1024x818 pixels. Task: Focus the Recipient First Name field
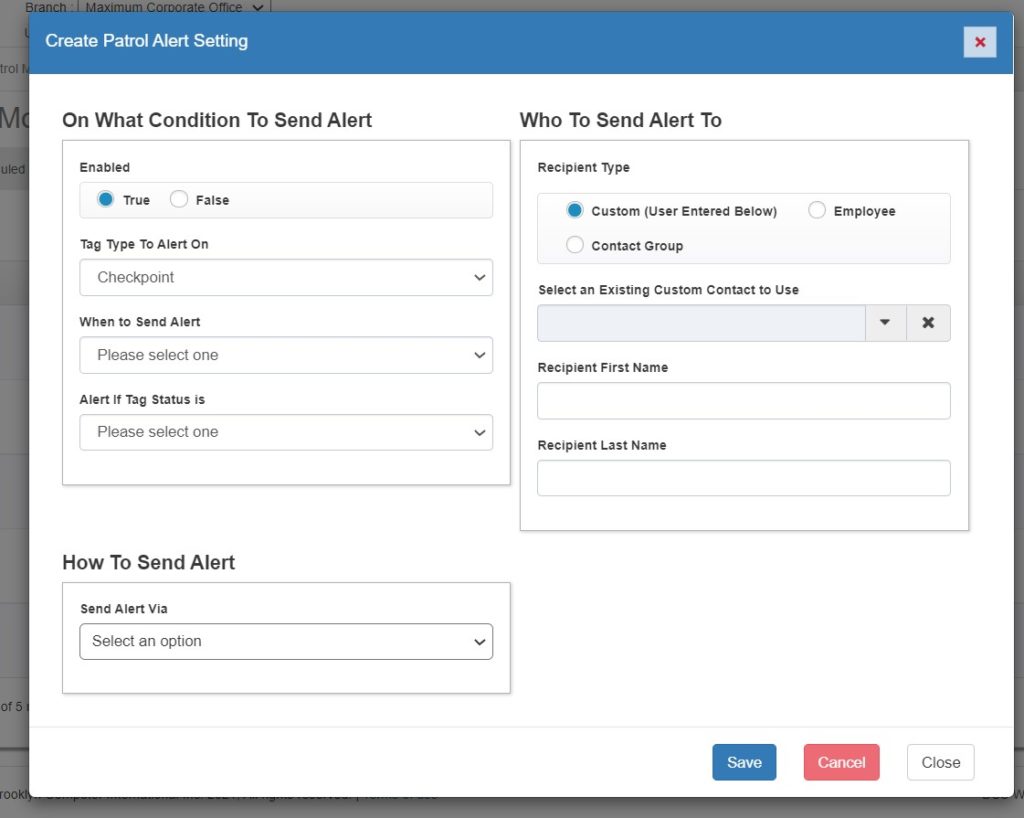[x=743, y=401]
